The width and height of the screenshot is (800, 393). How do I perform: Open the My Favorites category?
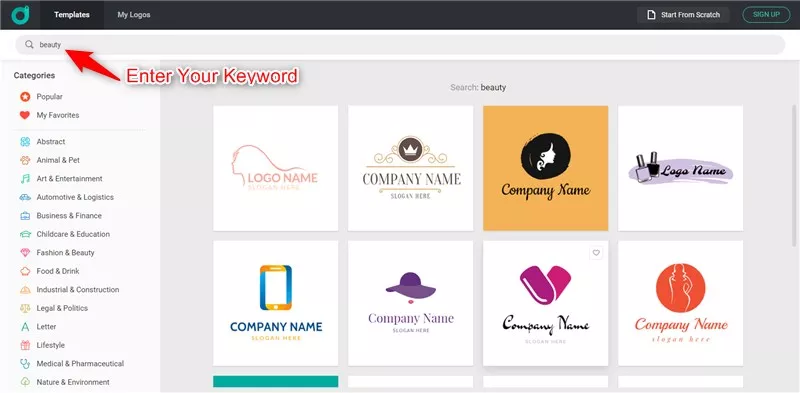58,115
